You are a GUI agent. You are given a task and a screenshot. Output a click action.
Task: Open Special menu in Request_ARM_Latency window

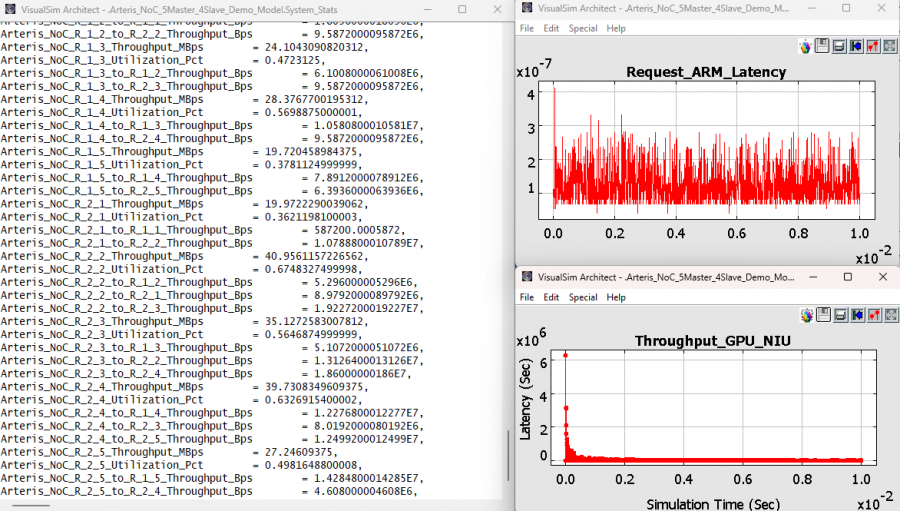[583, 28]
